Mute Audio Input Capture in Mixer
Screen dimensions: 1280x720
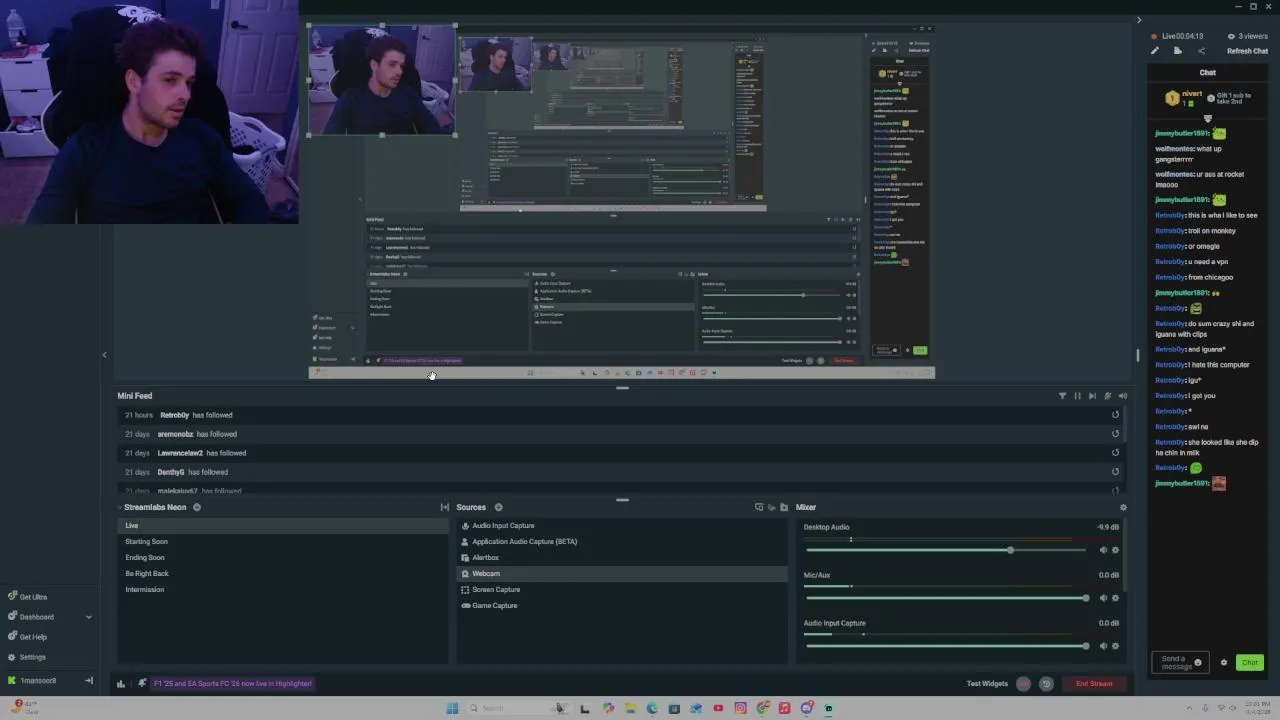1103,646
